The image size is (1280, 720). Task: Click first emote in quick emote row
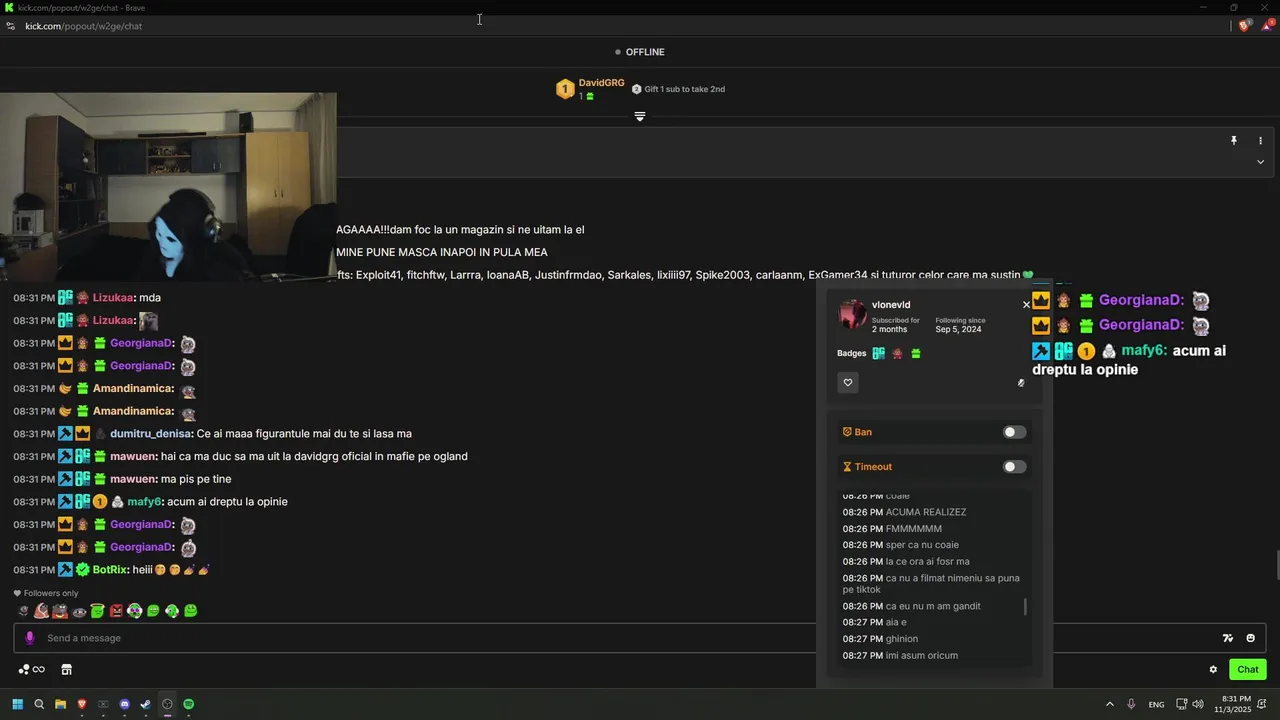(23, 611)
